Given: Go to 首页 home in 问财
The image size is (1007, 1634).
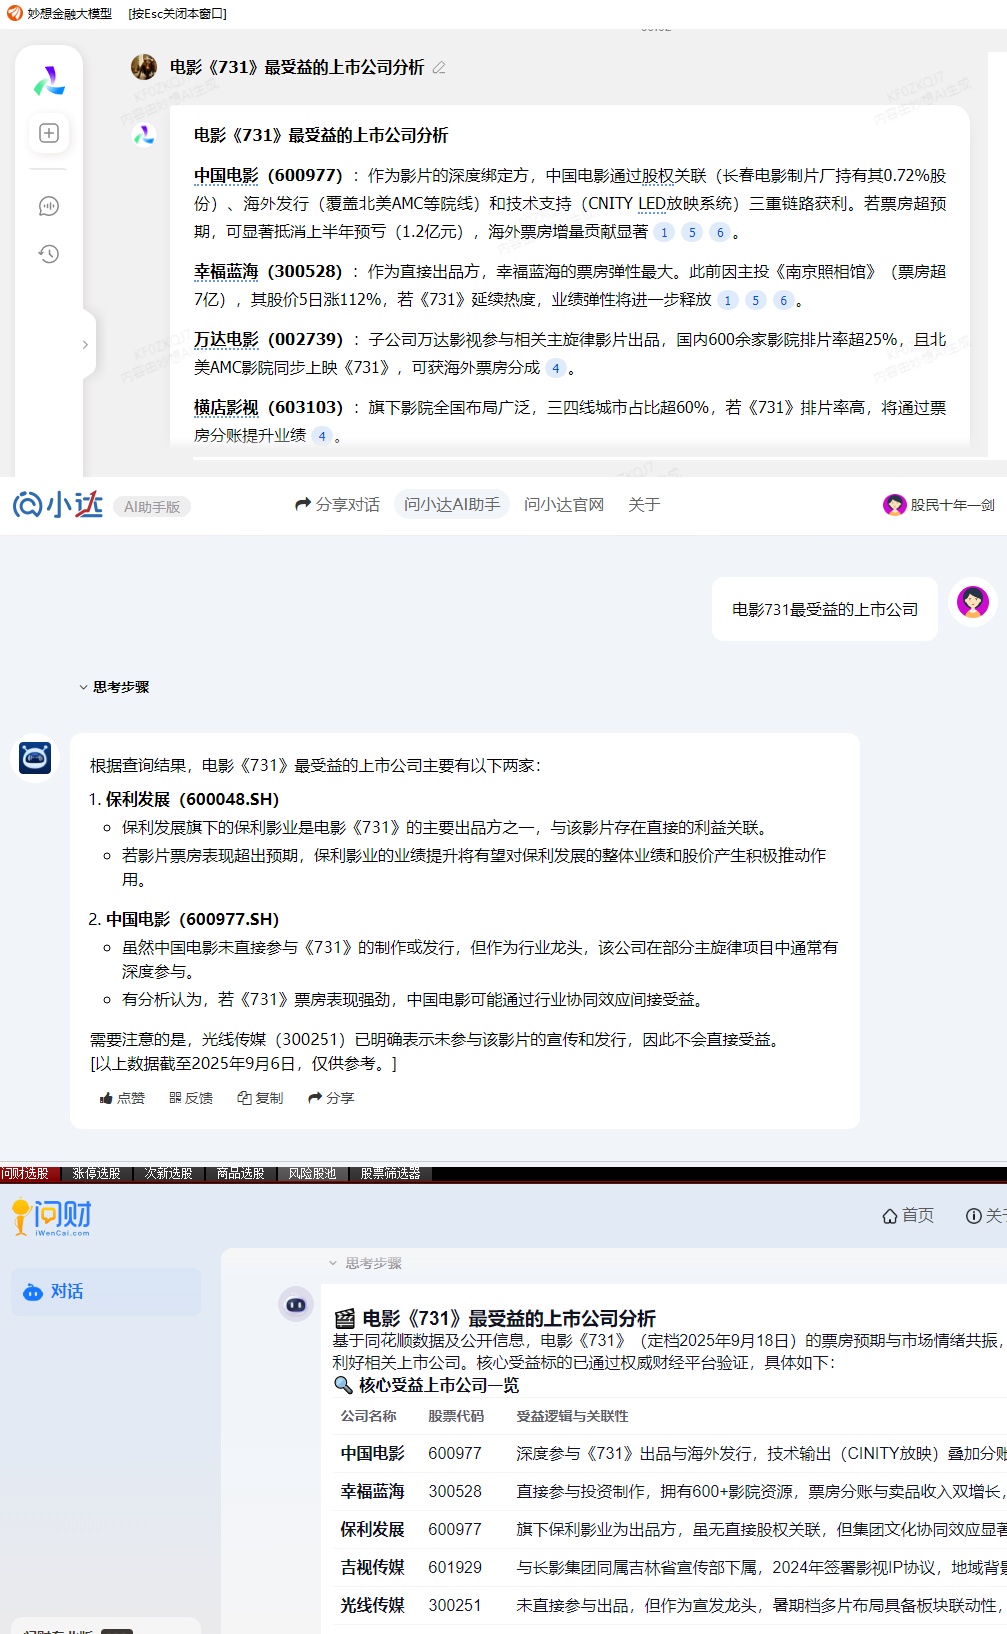Looking at the screenshot, I should [908, 1215].
